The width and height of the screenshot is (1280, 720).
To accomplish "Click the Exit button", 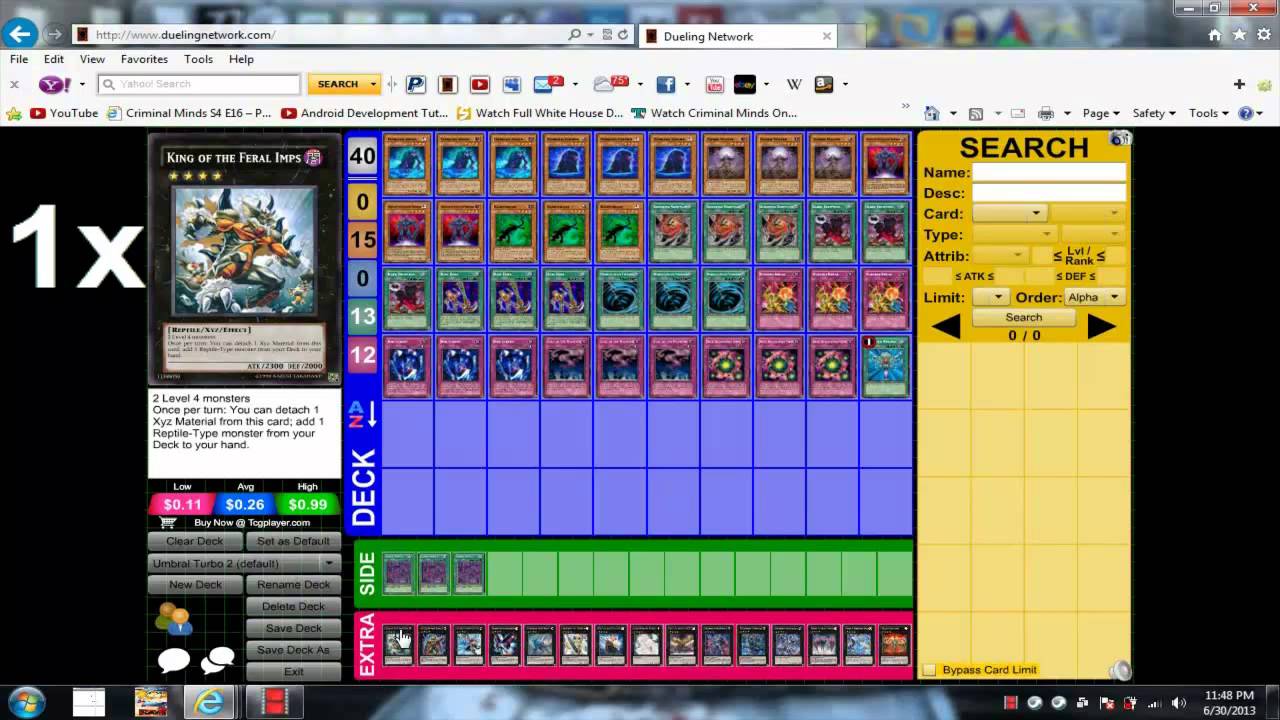I will point(293,672).
